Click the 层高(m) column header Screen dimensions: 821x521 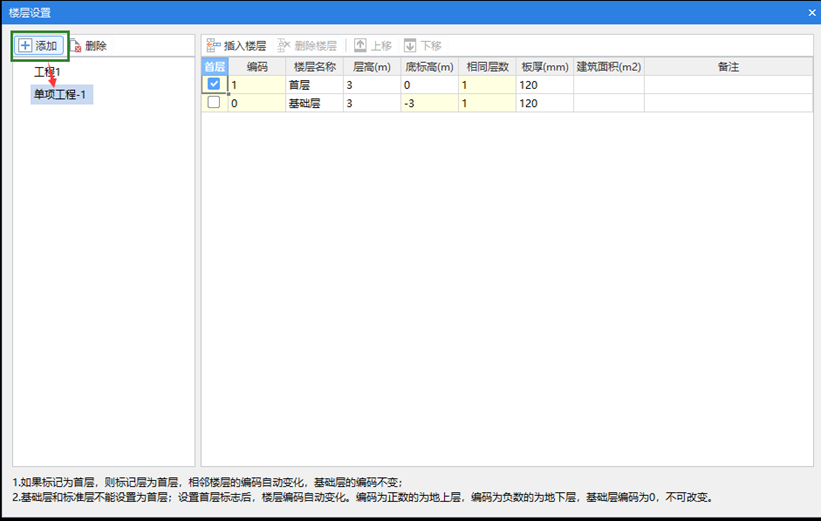point(372,67)
